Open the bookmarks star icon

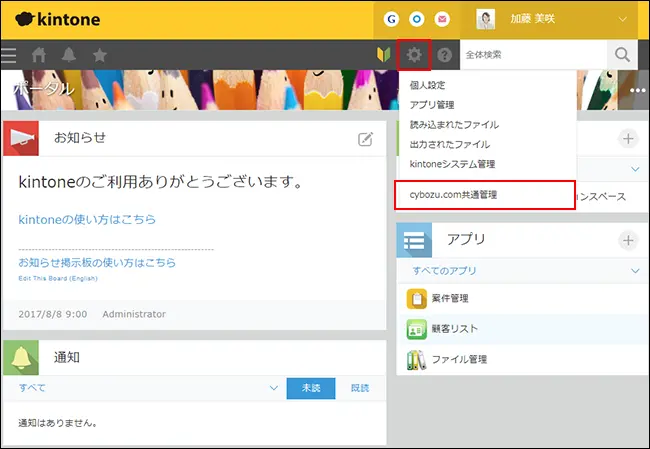(x=100, y=55)
